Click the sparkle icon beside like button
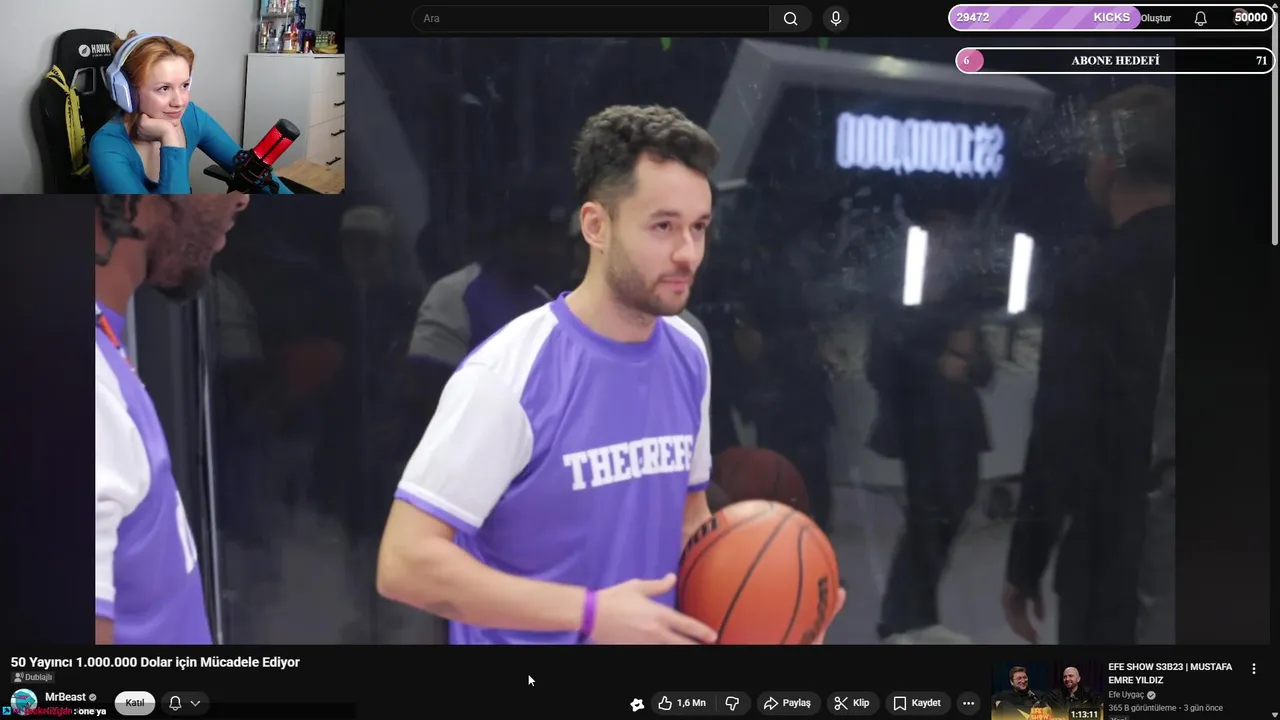The width and height of the screenshot is (1280, 720). (x=637, y=704)
